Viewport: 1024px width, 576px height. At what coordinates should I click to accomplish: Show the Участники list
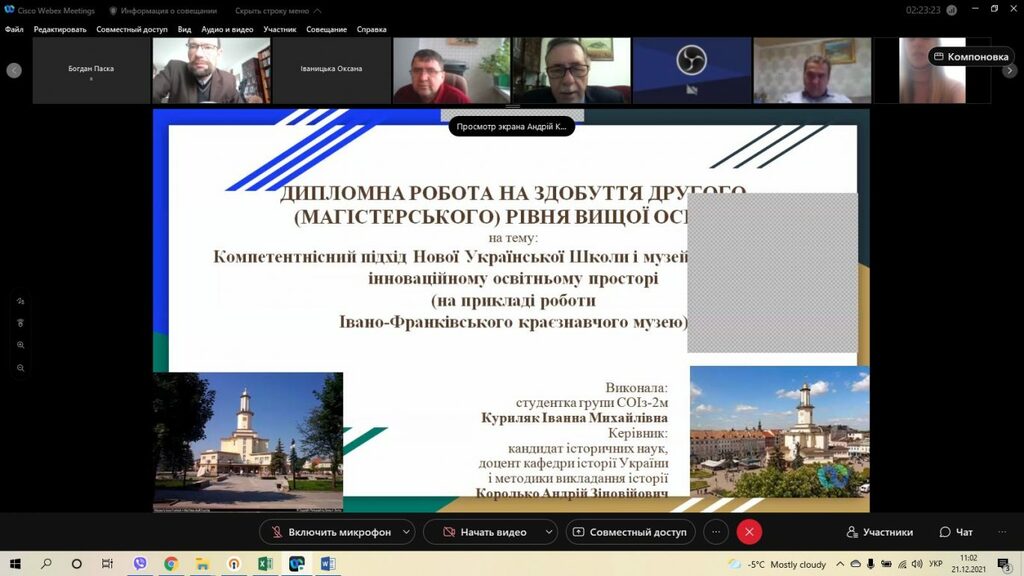coord(880,532)
